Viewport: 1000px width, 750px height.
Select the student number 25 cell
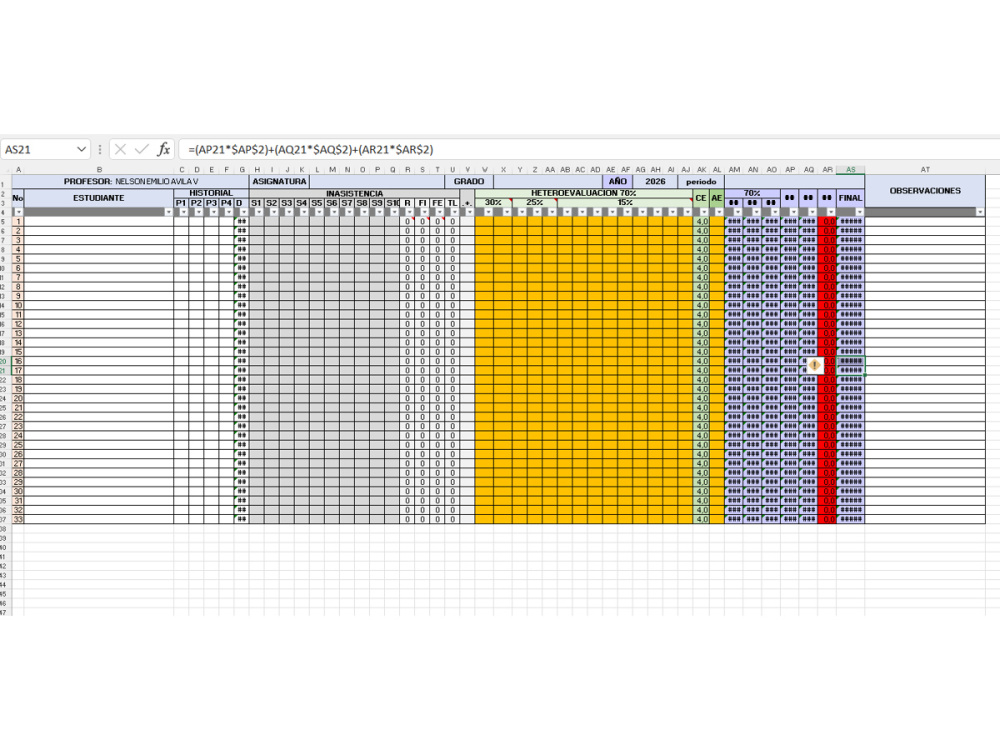coord(18,445)
